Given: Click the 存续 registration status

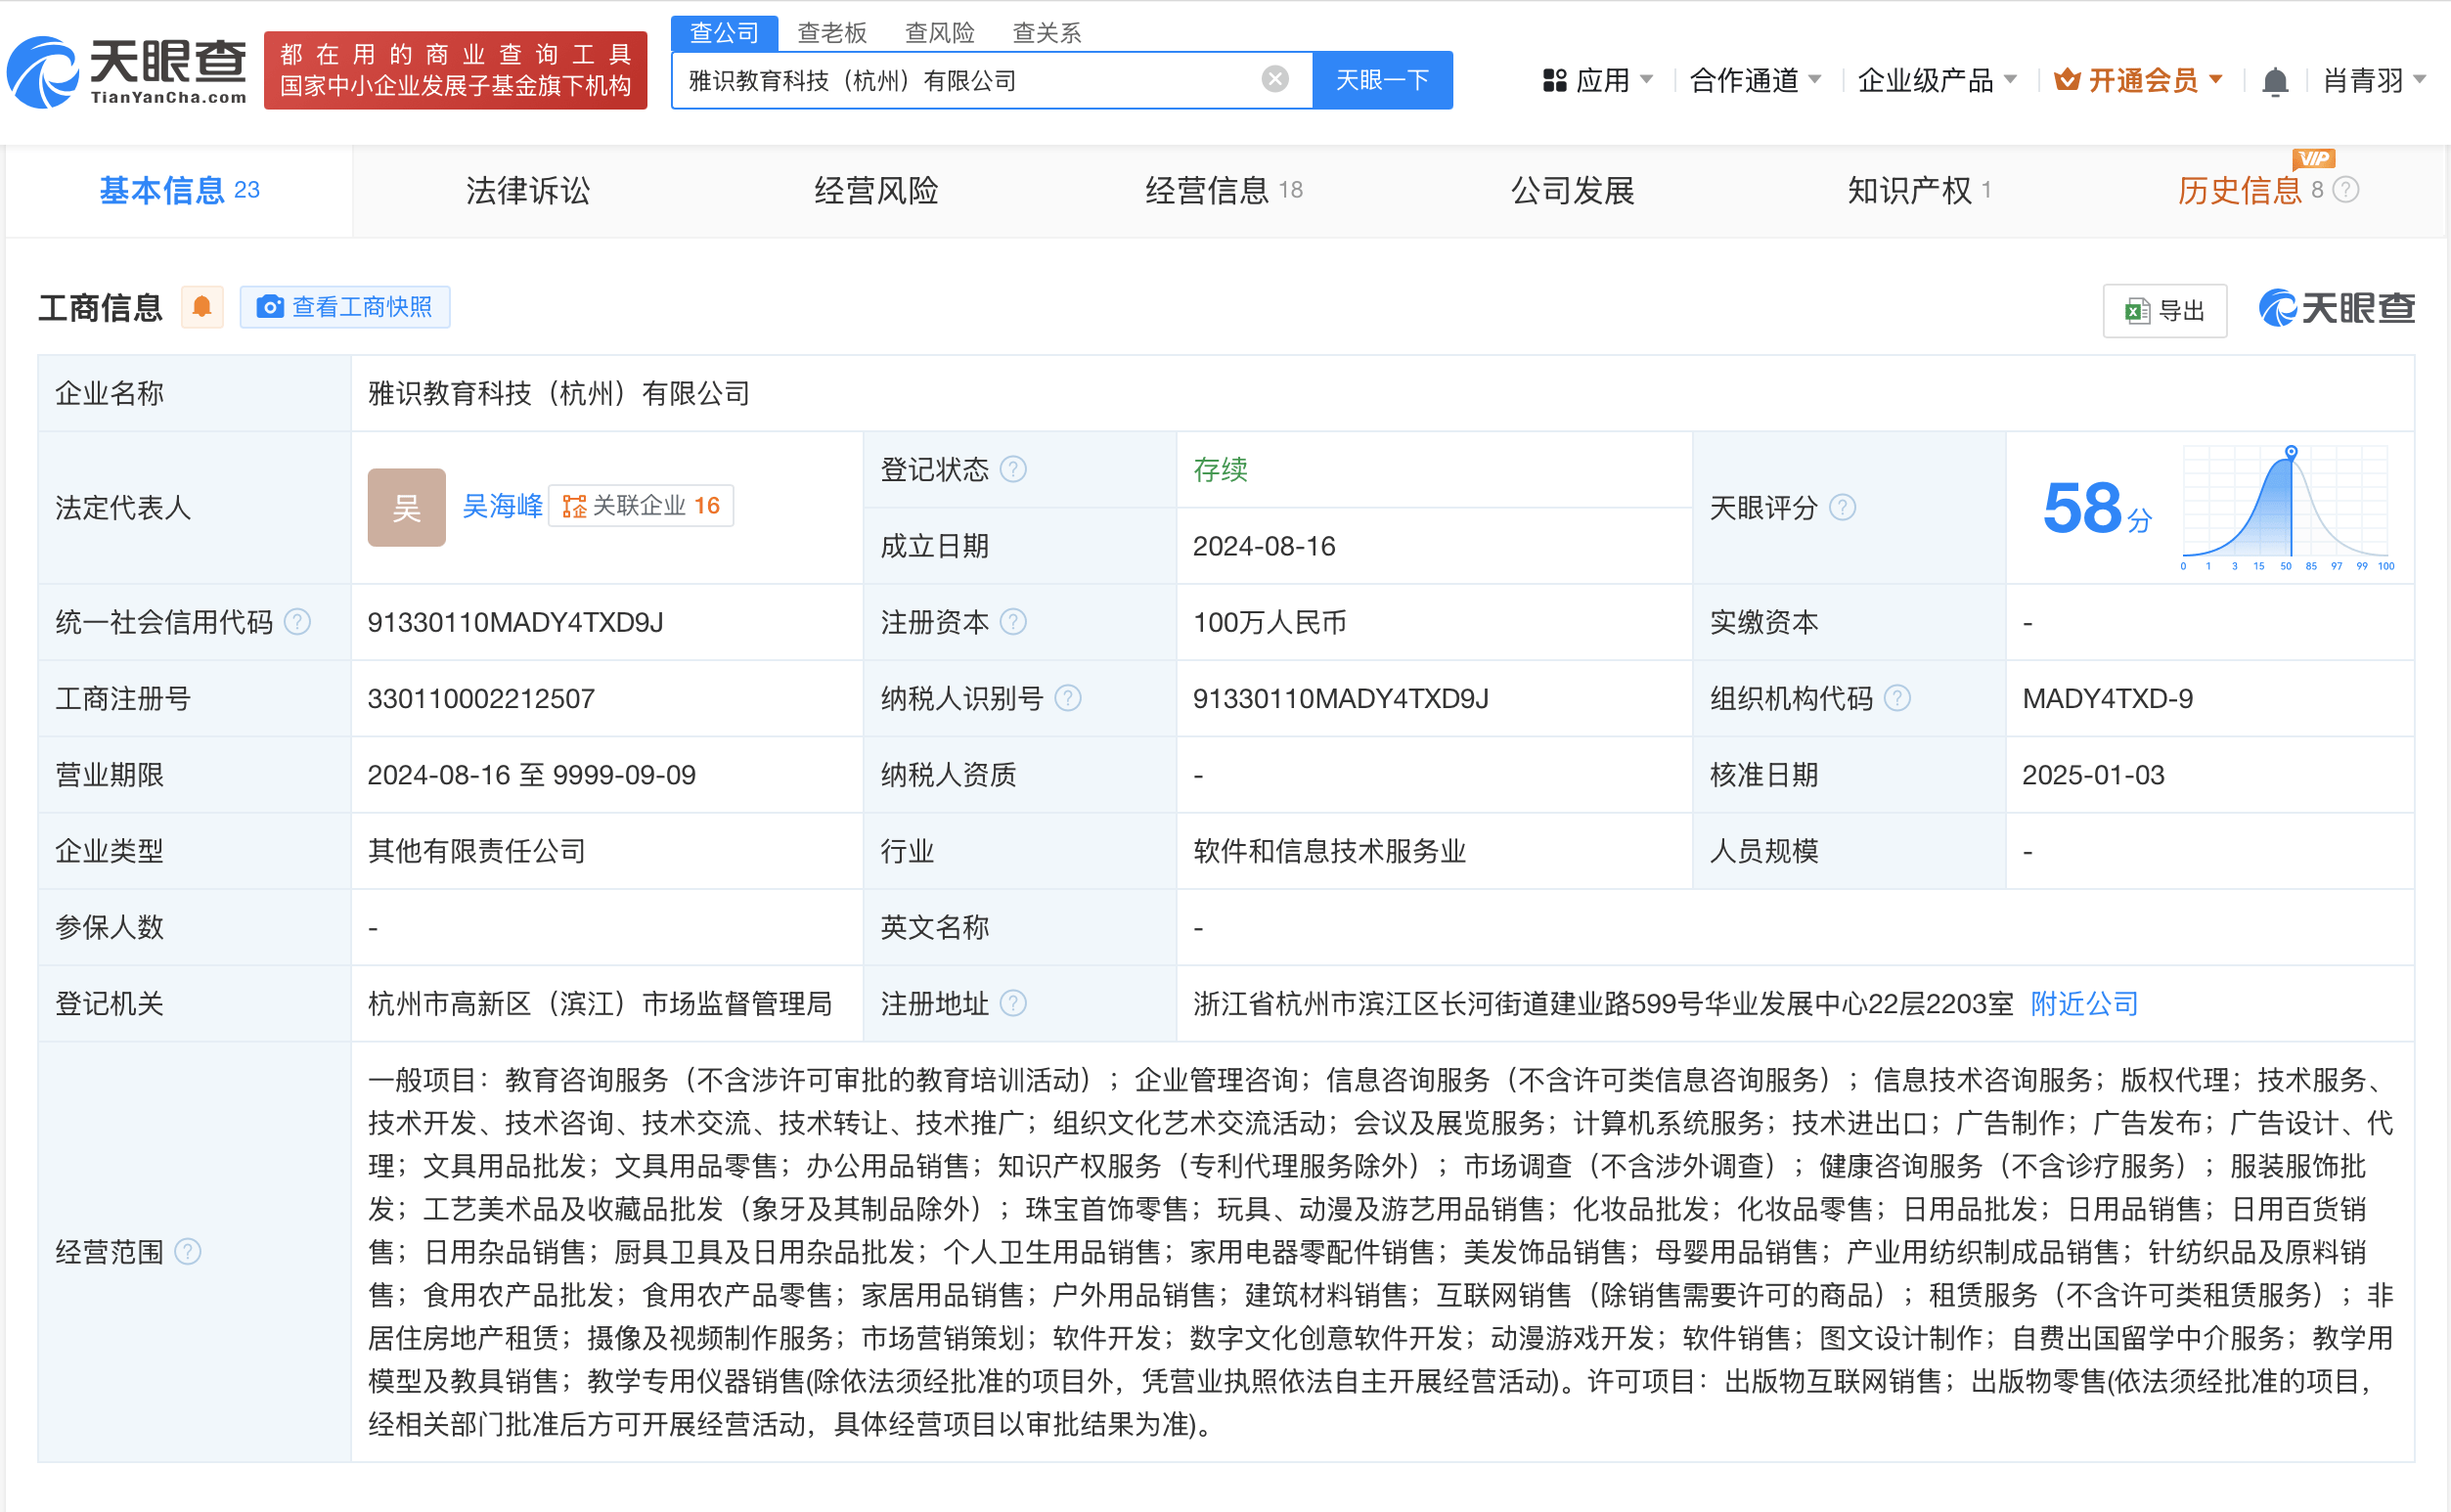Looking at the screenshot, I should [x=1220, y=469].
